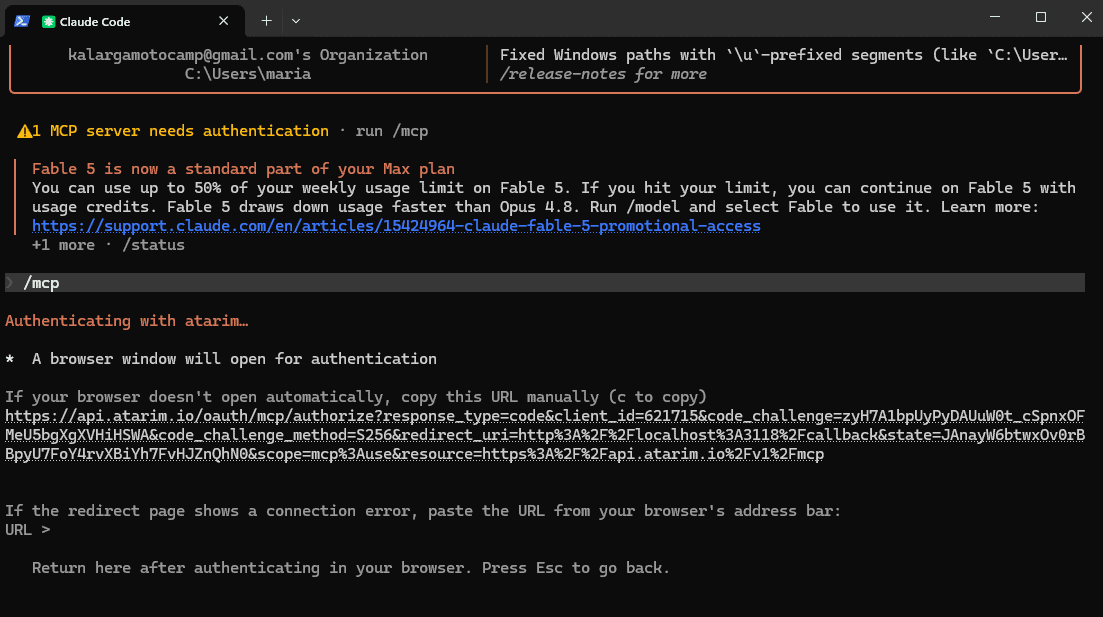Image resolution: width=1103 pixels, height=617 pixels.
Task: Click the green Claude Code tab icon
Action: tap(49, 22)
